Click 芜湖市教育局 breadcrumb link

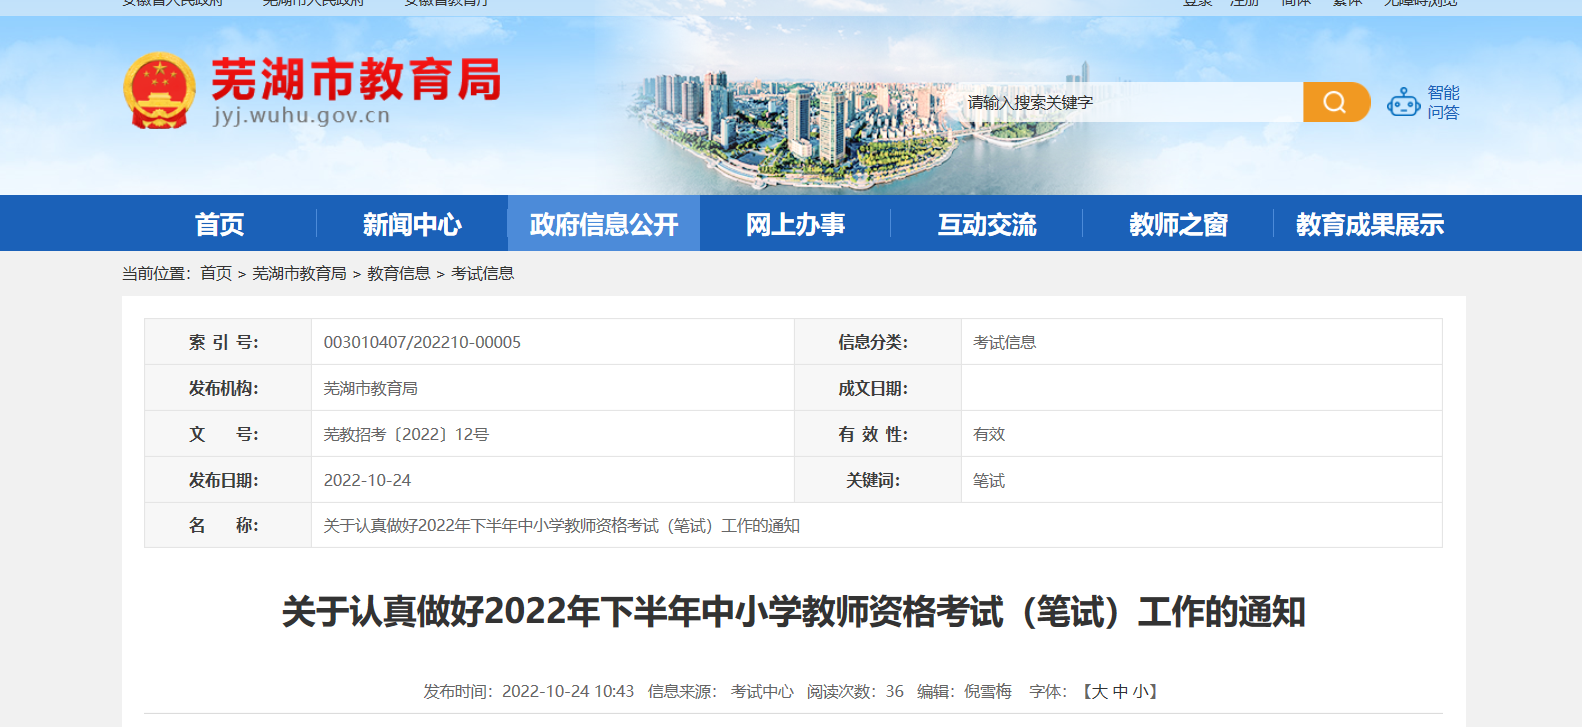299,273
